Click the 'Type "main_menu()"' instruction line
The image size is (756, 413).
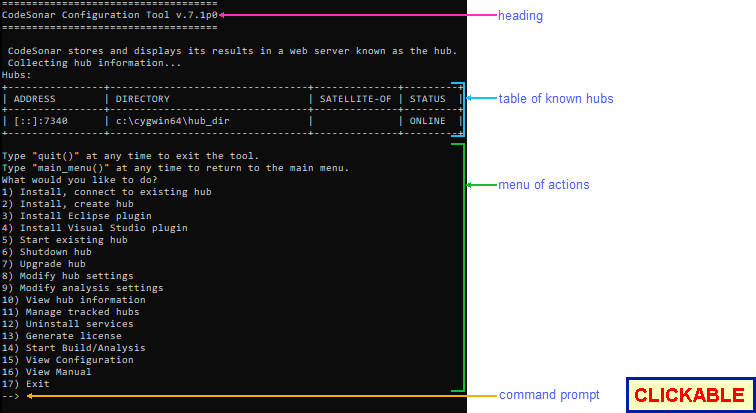click(x=176, y=168)
